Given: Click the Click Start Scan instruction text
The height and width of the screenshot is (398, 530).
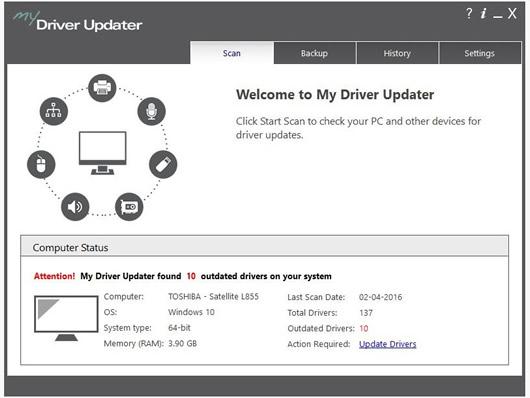Looking at the screenshot, I should [x=358, y=128].
